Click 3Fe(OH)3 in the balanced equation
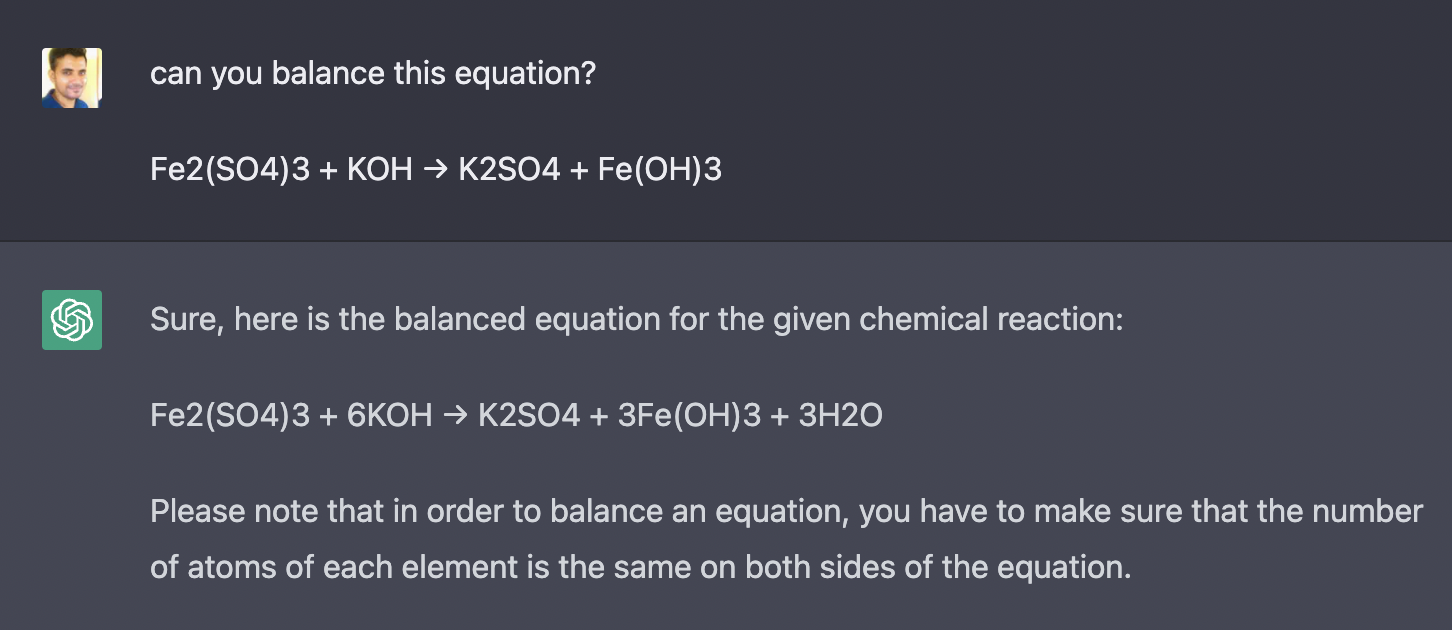 (x=689, y=416)
